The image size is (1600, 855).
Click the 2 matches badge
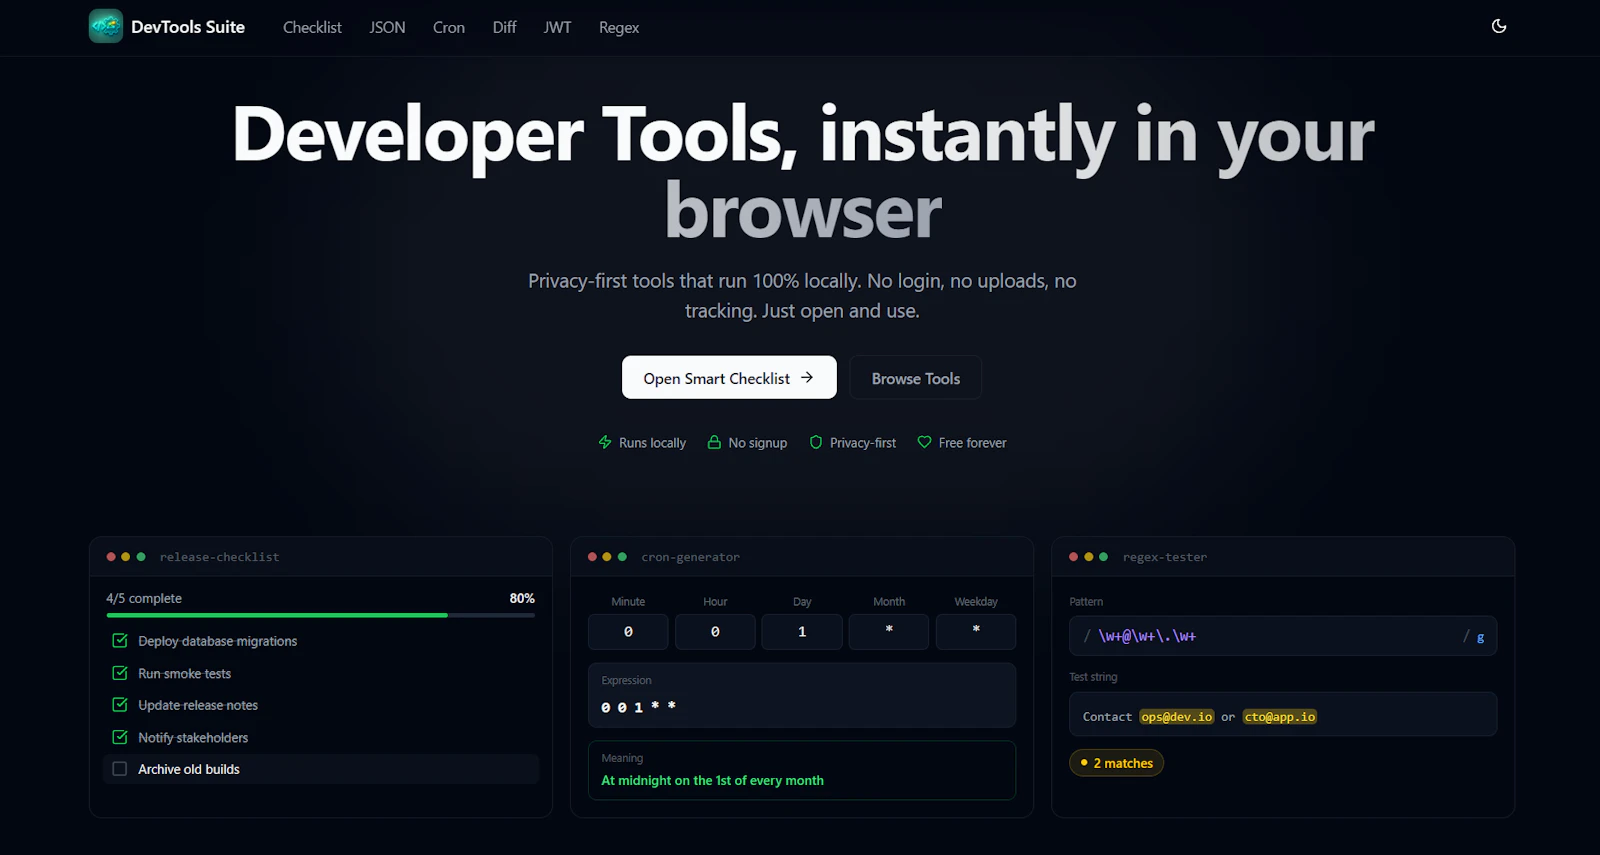(1116, 763)
